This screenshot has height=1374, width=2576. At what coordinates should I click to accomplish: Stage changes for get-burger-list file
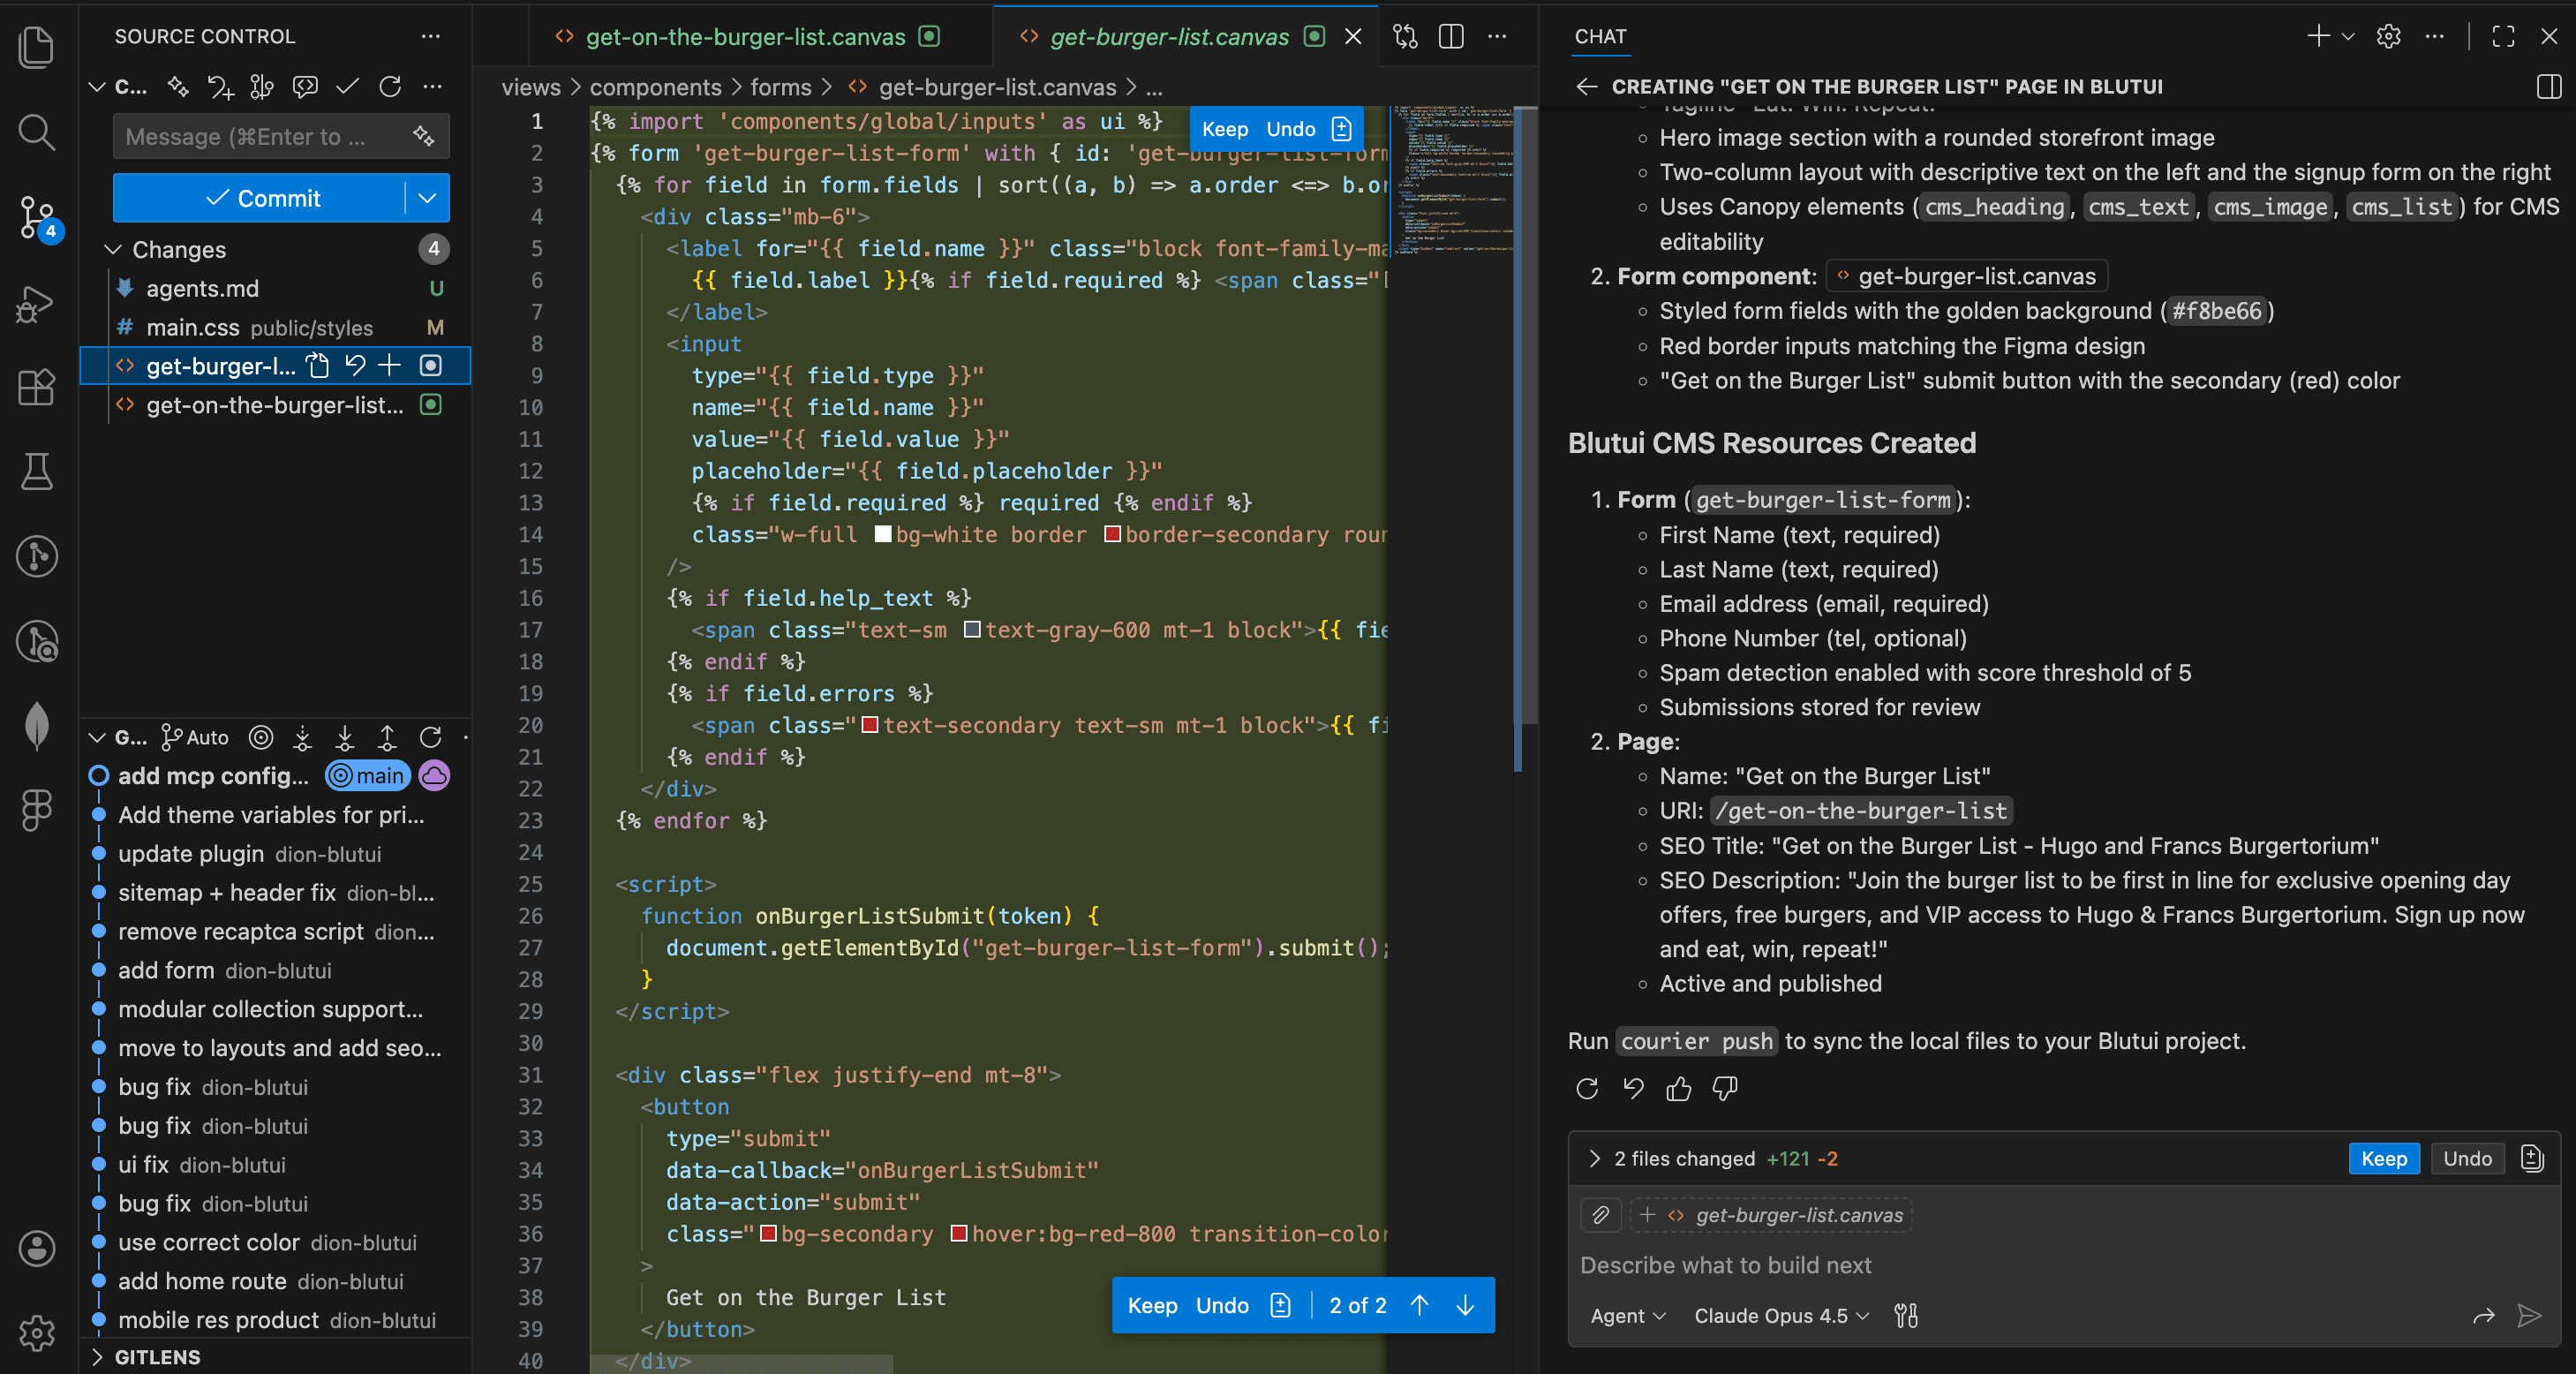coord(389,366)
